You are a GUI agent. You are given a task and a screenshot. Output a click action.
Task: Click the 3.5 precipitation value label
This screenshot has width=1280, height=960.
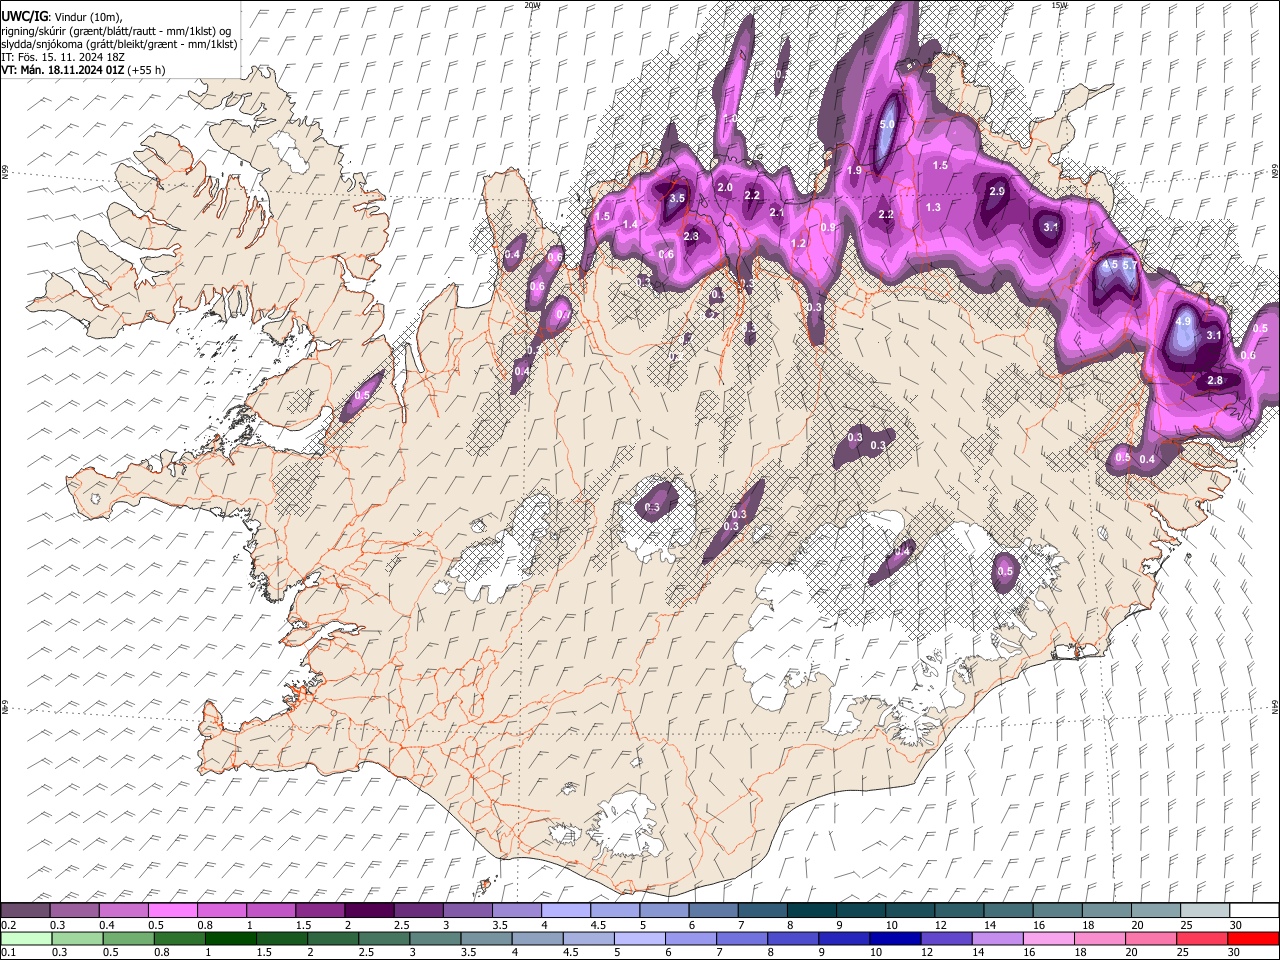pyautogui.click(x=677, y=198)
